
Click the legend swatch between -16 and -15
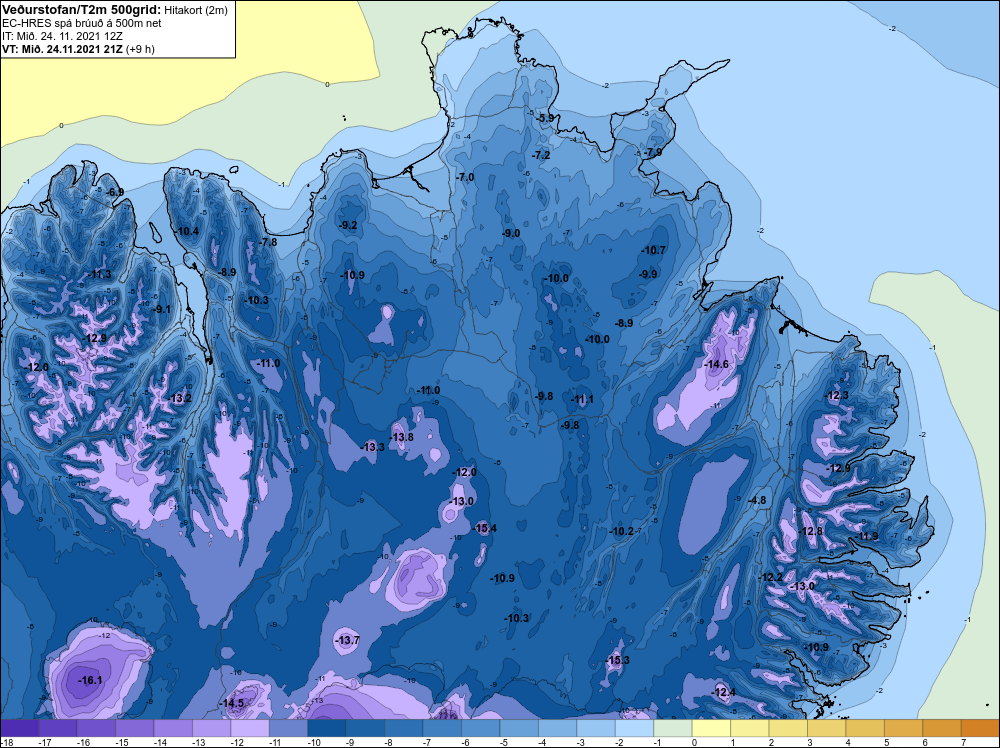pyautogui.click(x=96, y=728)
